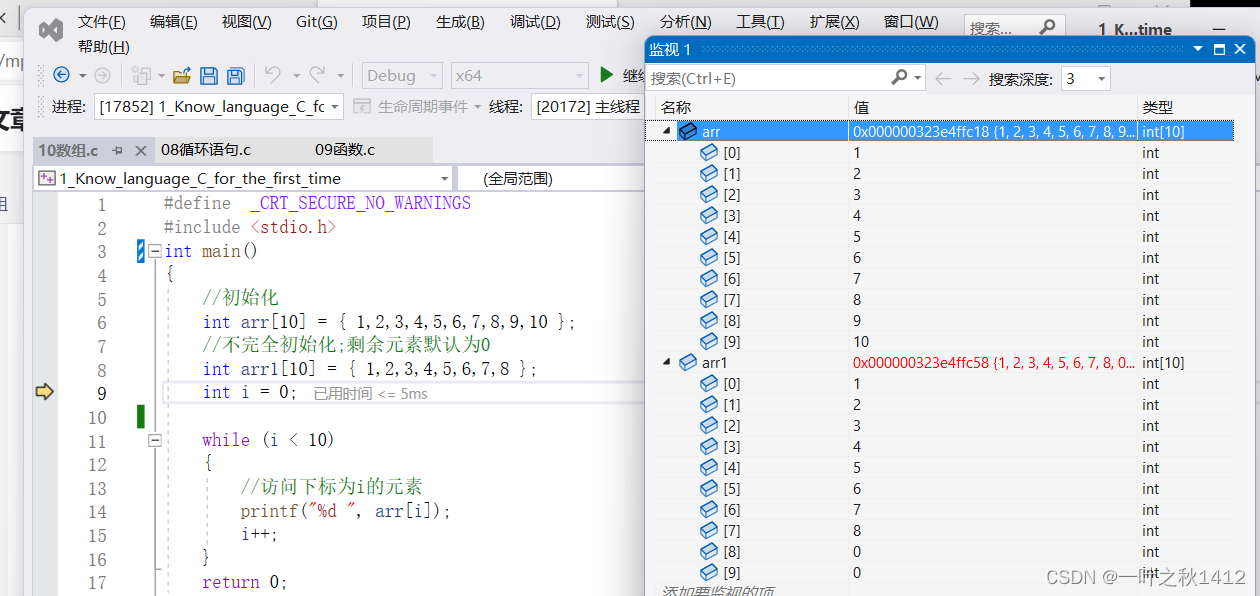This screenshot has width=1260, height=596.
Task: Collapse the arr1 variable in Watch 1
Action: point(664,362)
